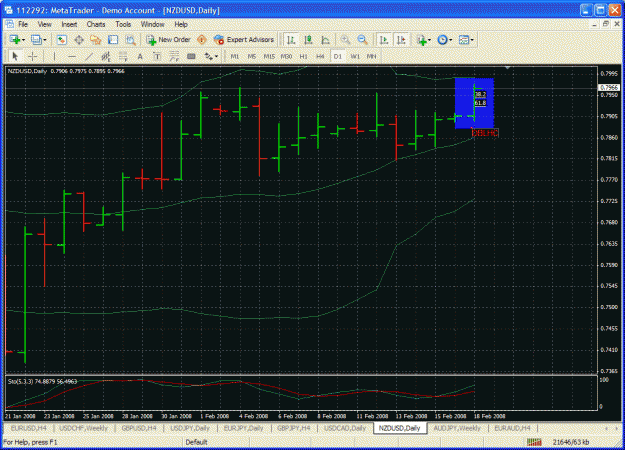Select the Equidistant Channel tool
The width and height of the screenshot is (625, 450).
tap(106, 57)
